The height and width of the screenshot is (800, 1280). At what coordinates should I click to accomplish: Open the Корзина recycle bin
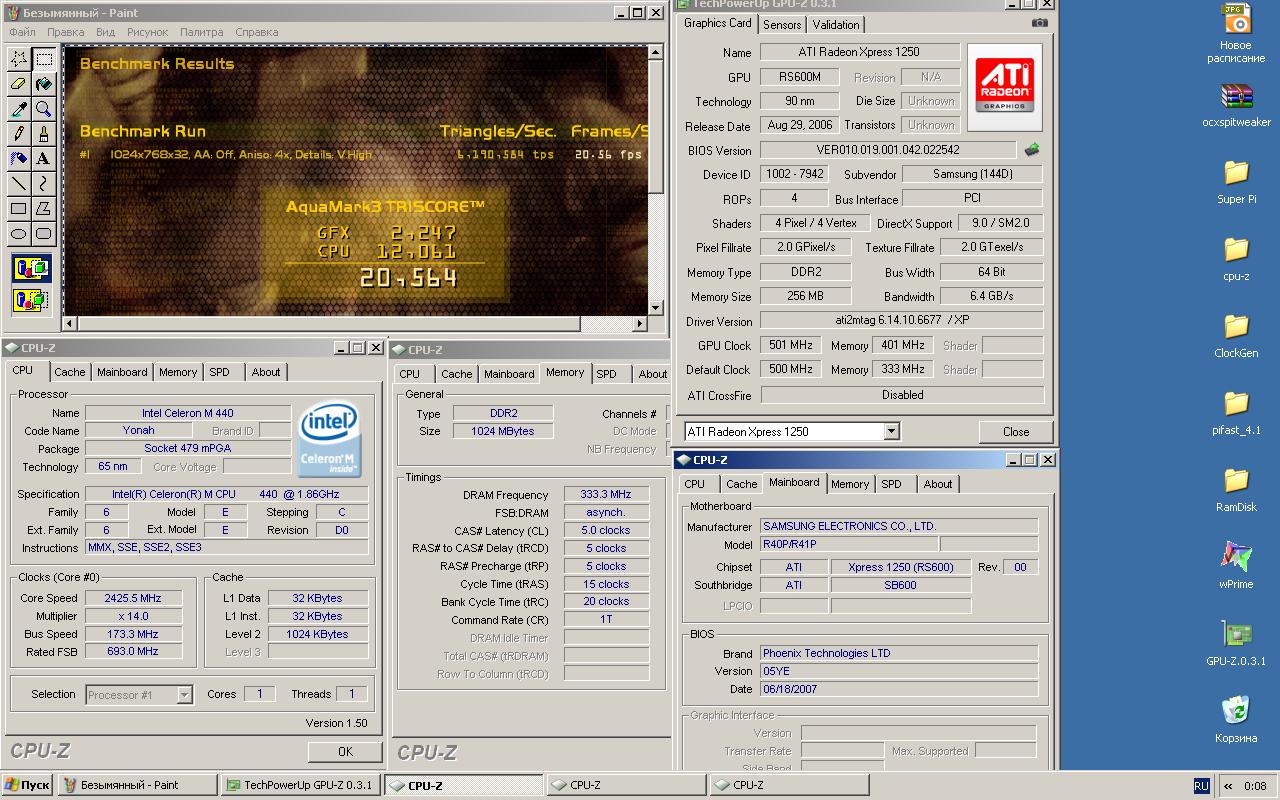click(1237, 720)
